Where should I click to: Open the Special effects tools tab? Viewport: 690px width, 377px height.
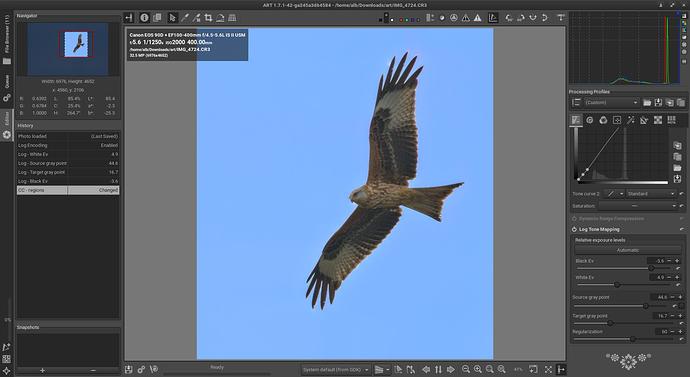coord(631,120)
